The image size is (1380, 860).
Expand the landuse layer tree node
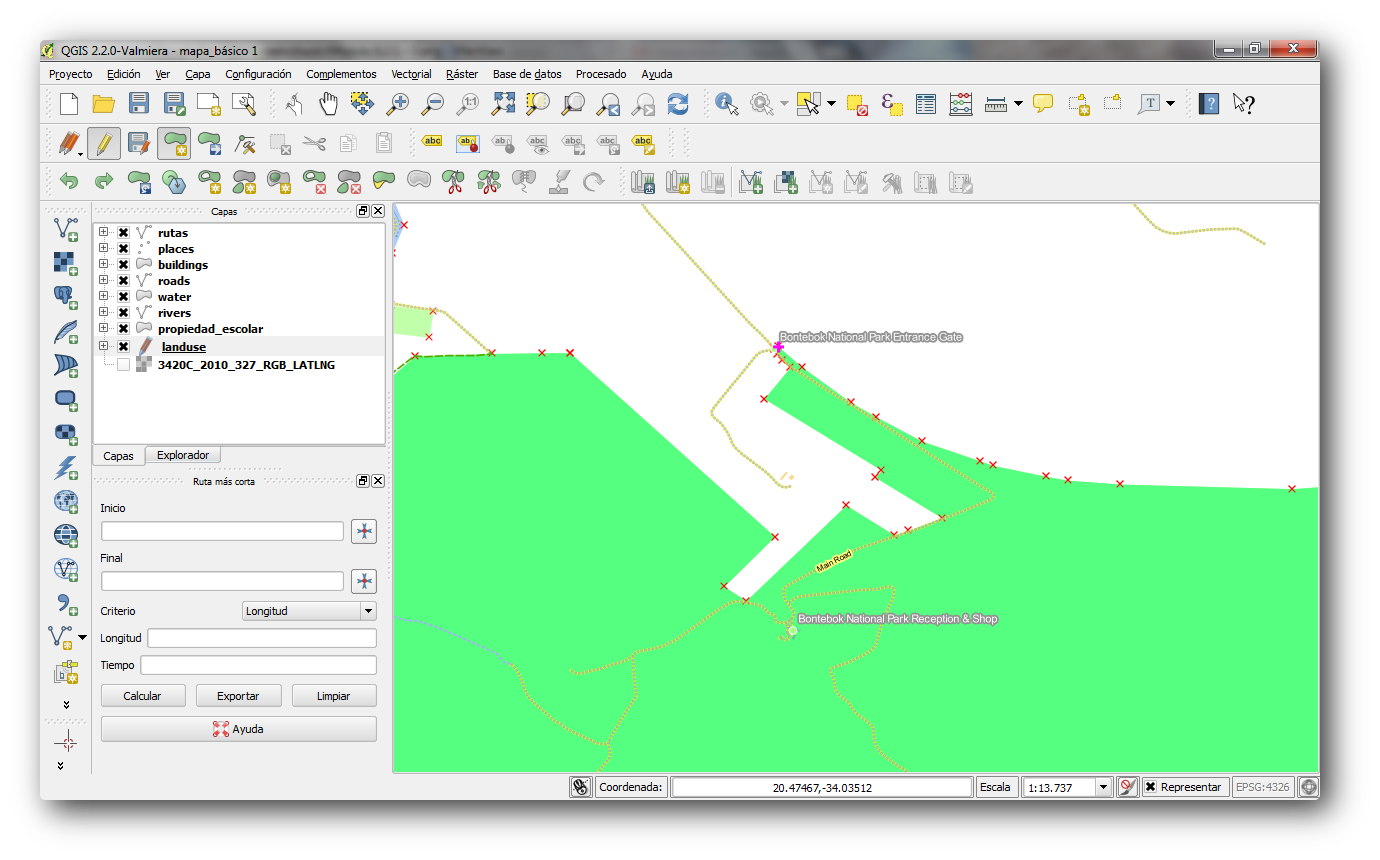pos(103,346)
